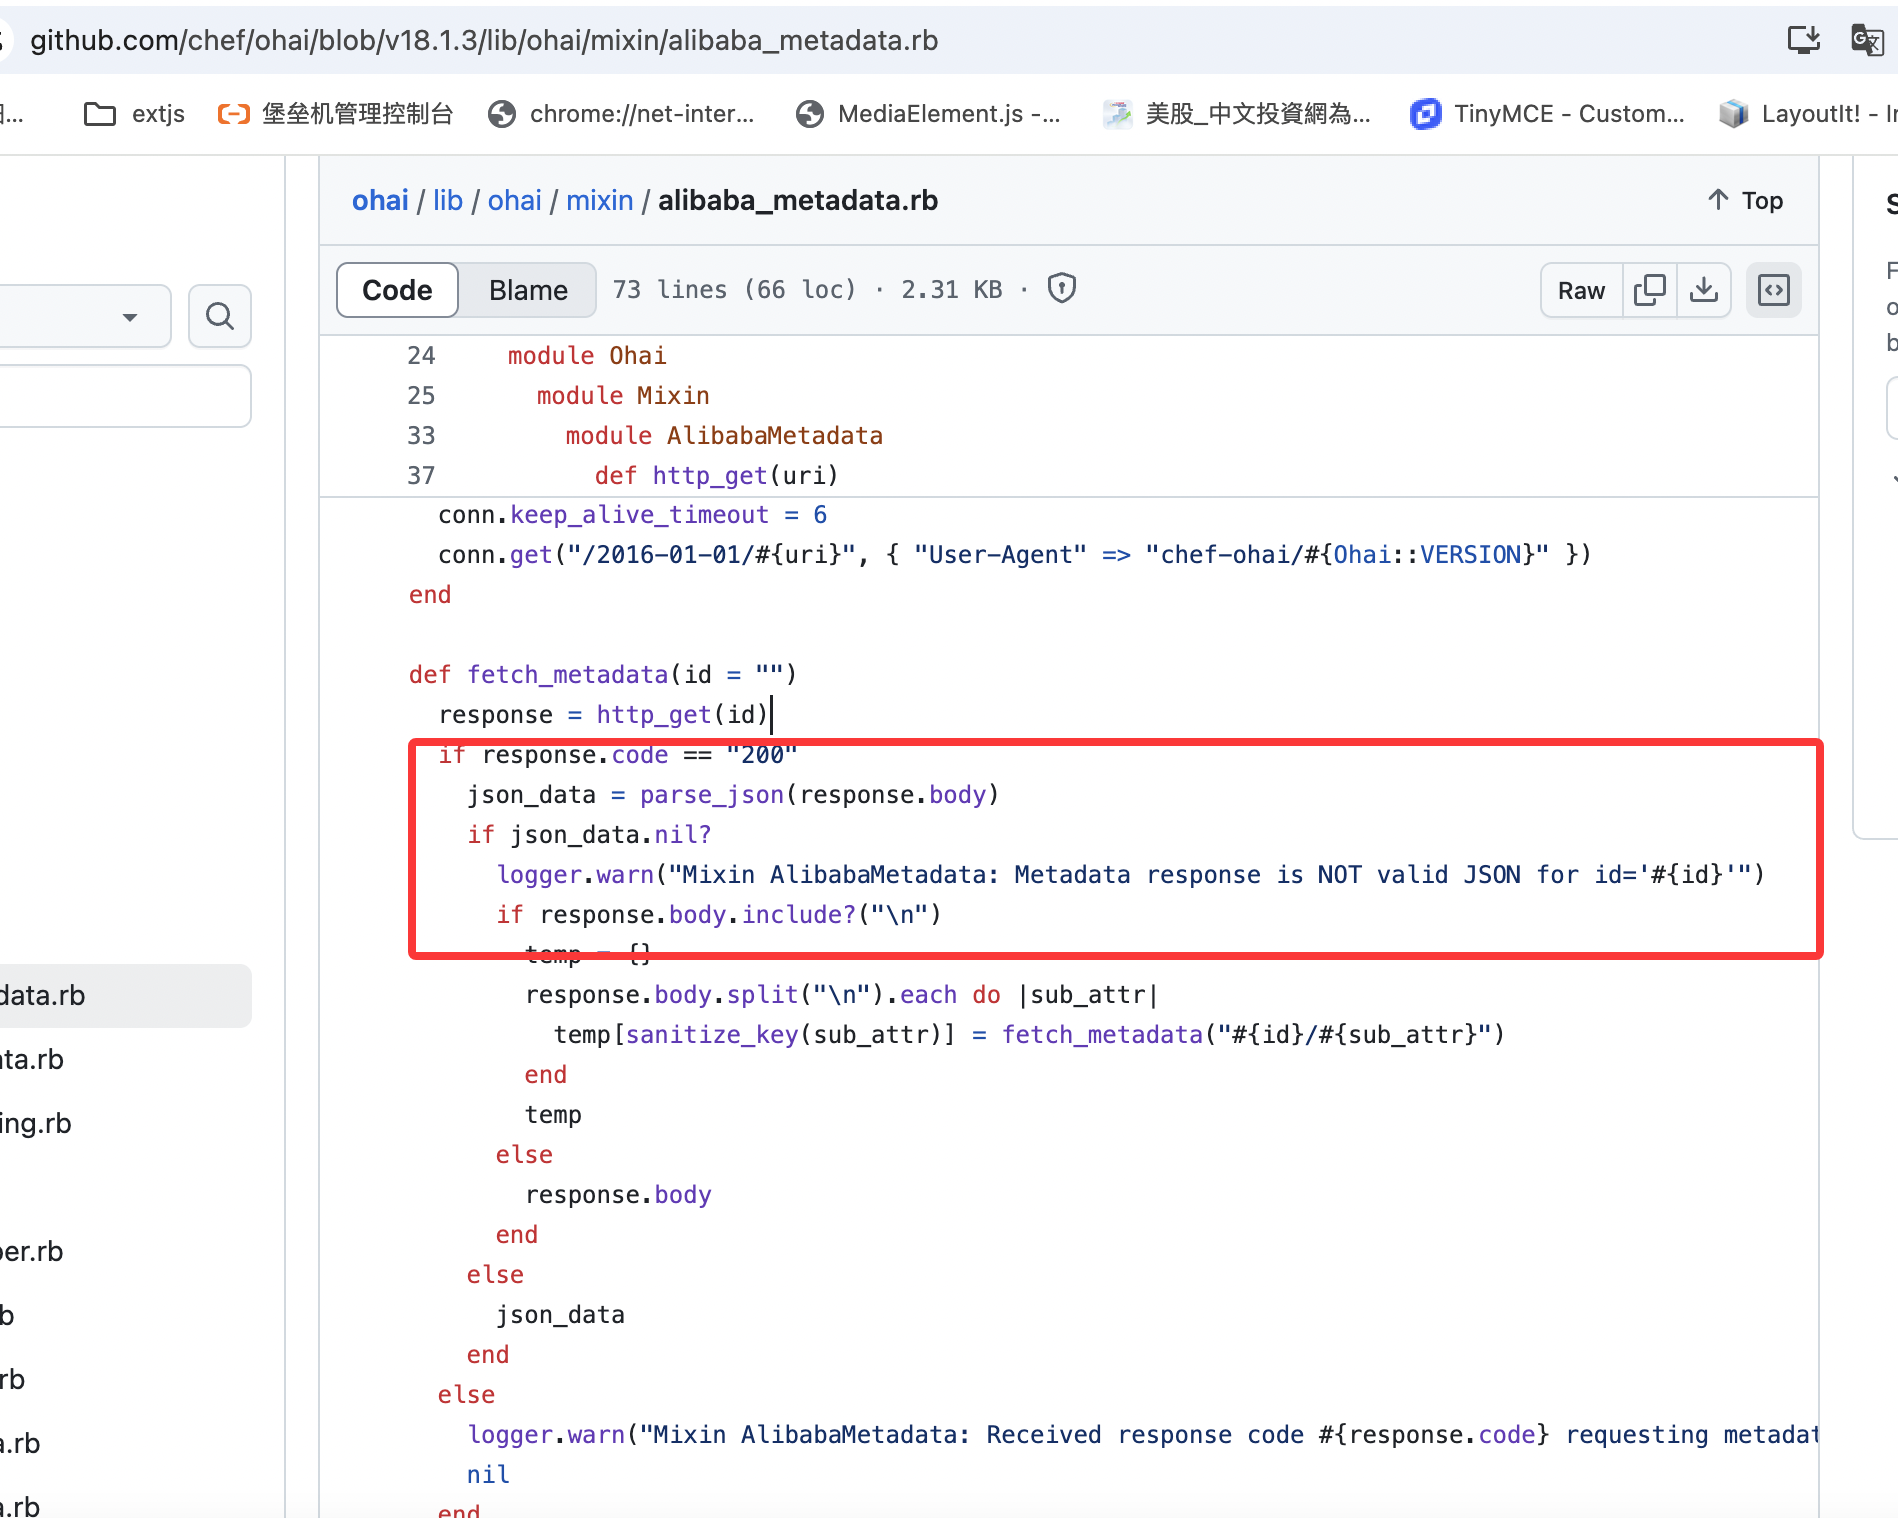Click the install app icon in address bar

1804,40
